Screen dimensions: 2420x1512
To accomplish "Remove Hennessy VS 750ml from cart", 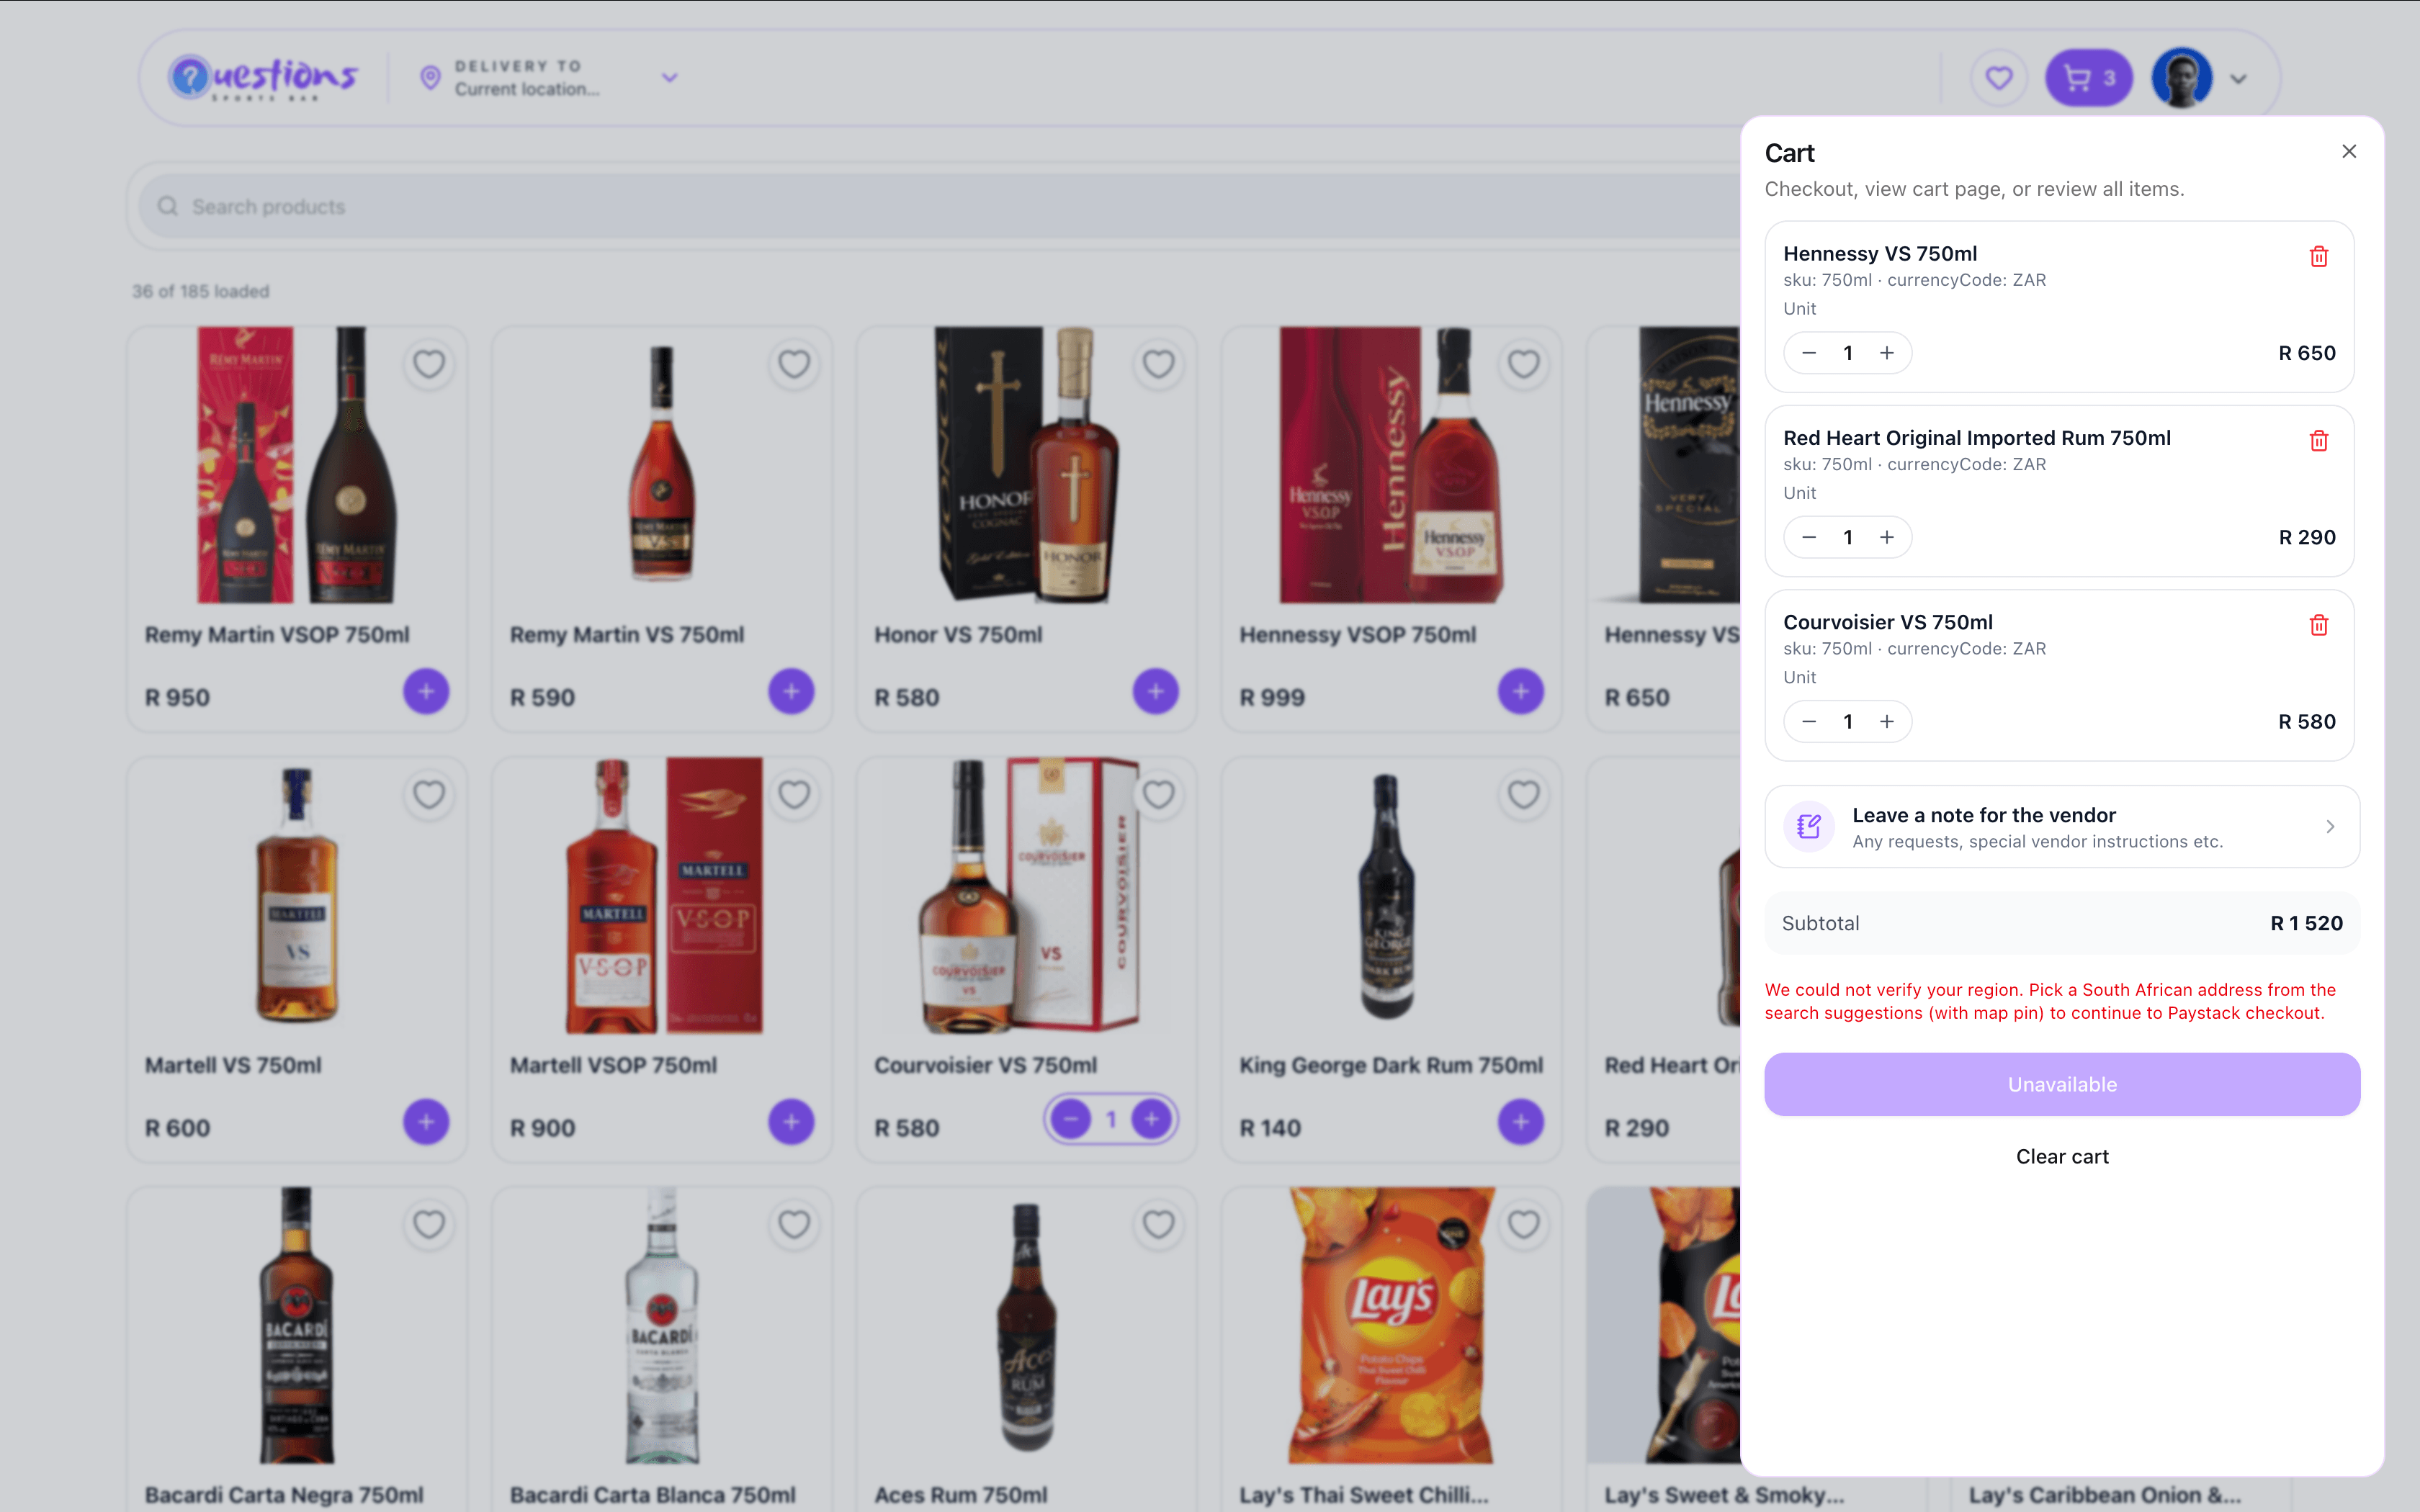I will point(2319,257).
